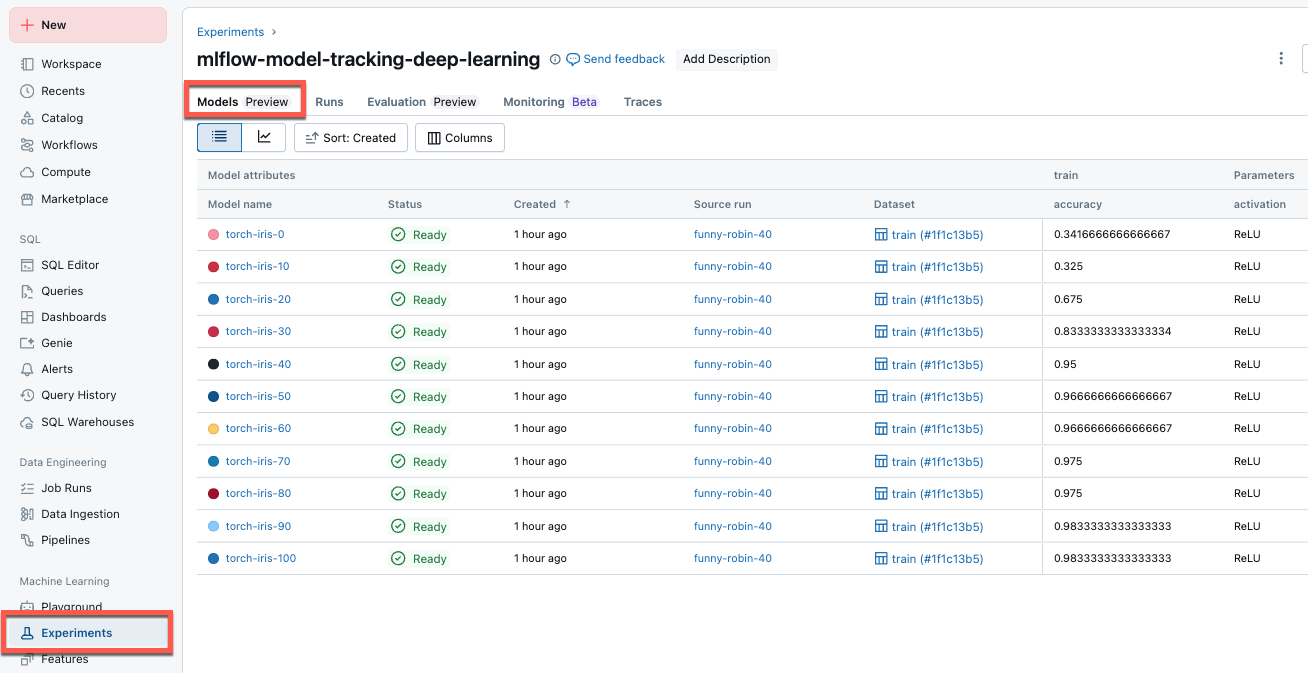This screenshot has width=1308, height=673.
Task: Open the Traces tab
Action: (x=642, y=102)
